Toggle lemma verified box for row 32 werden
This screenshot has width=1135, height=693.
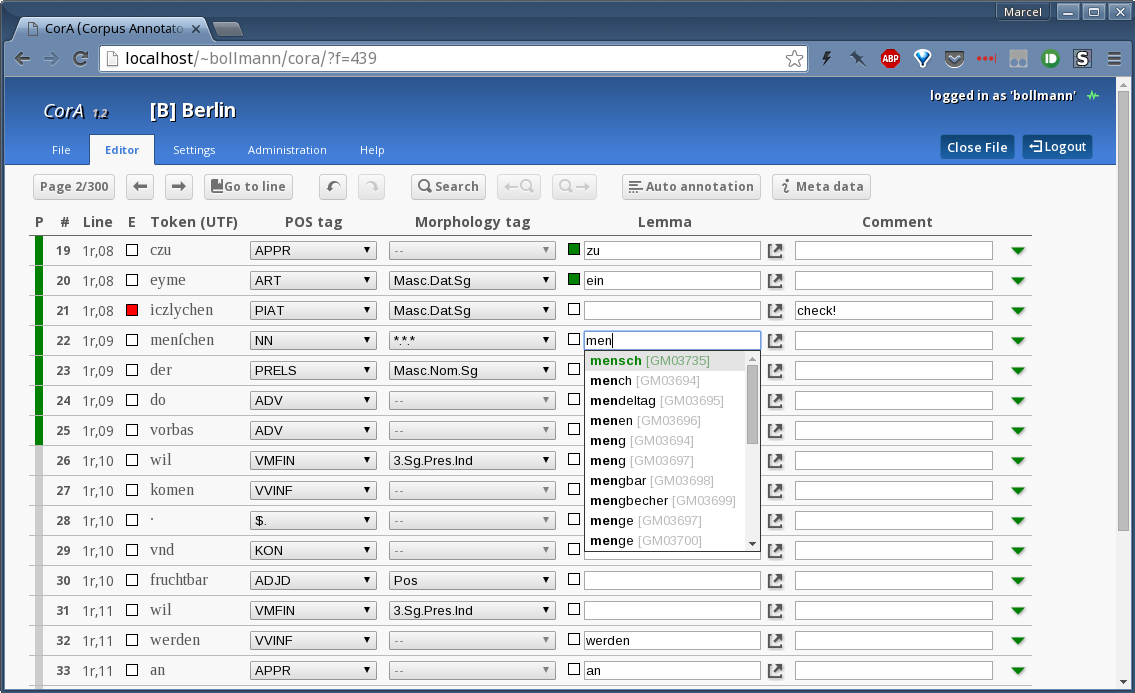(x=574, y=639)
